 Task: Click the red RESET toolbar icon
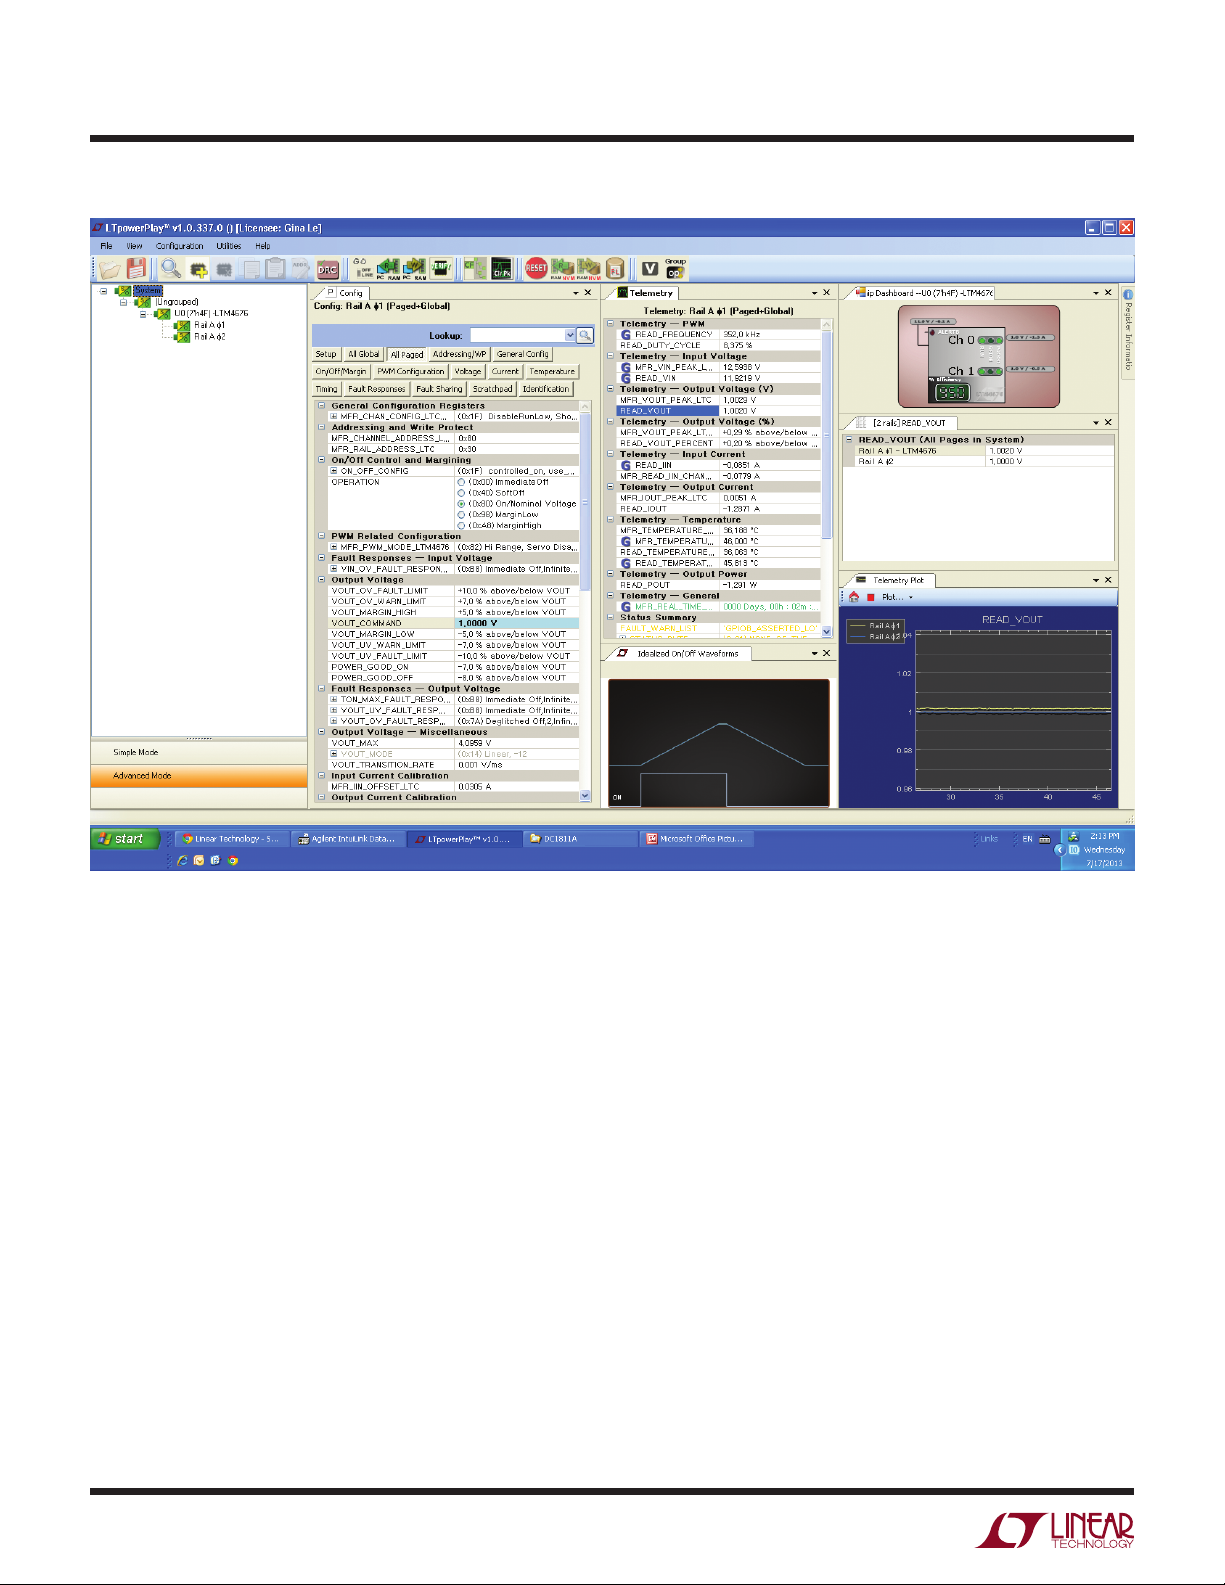coord(536,268)
